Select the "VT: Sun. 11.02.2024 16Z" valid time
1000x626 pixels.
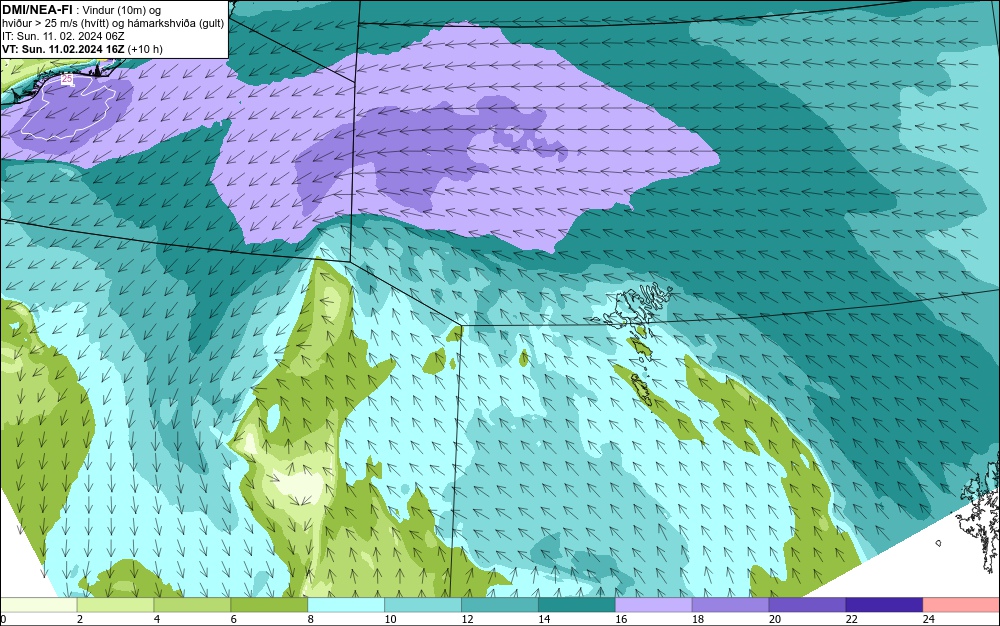point(63,49)
